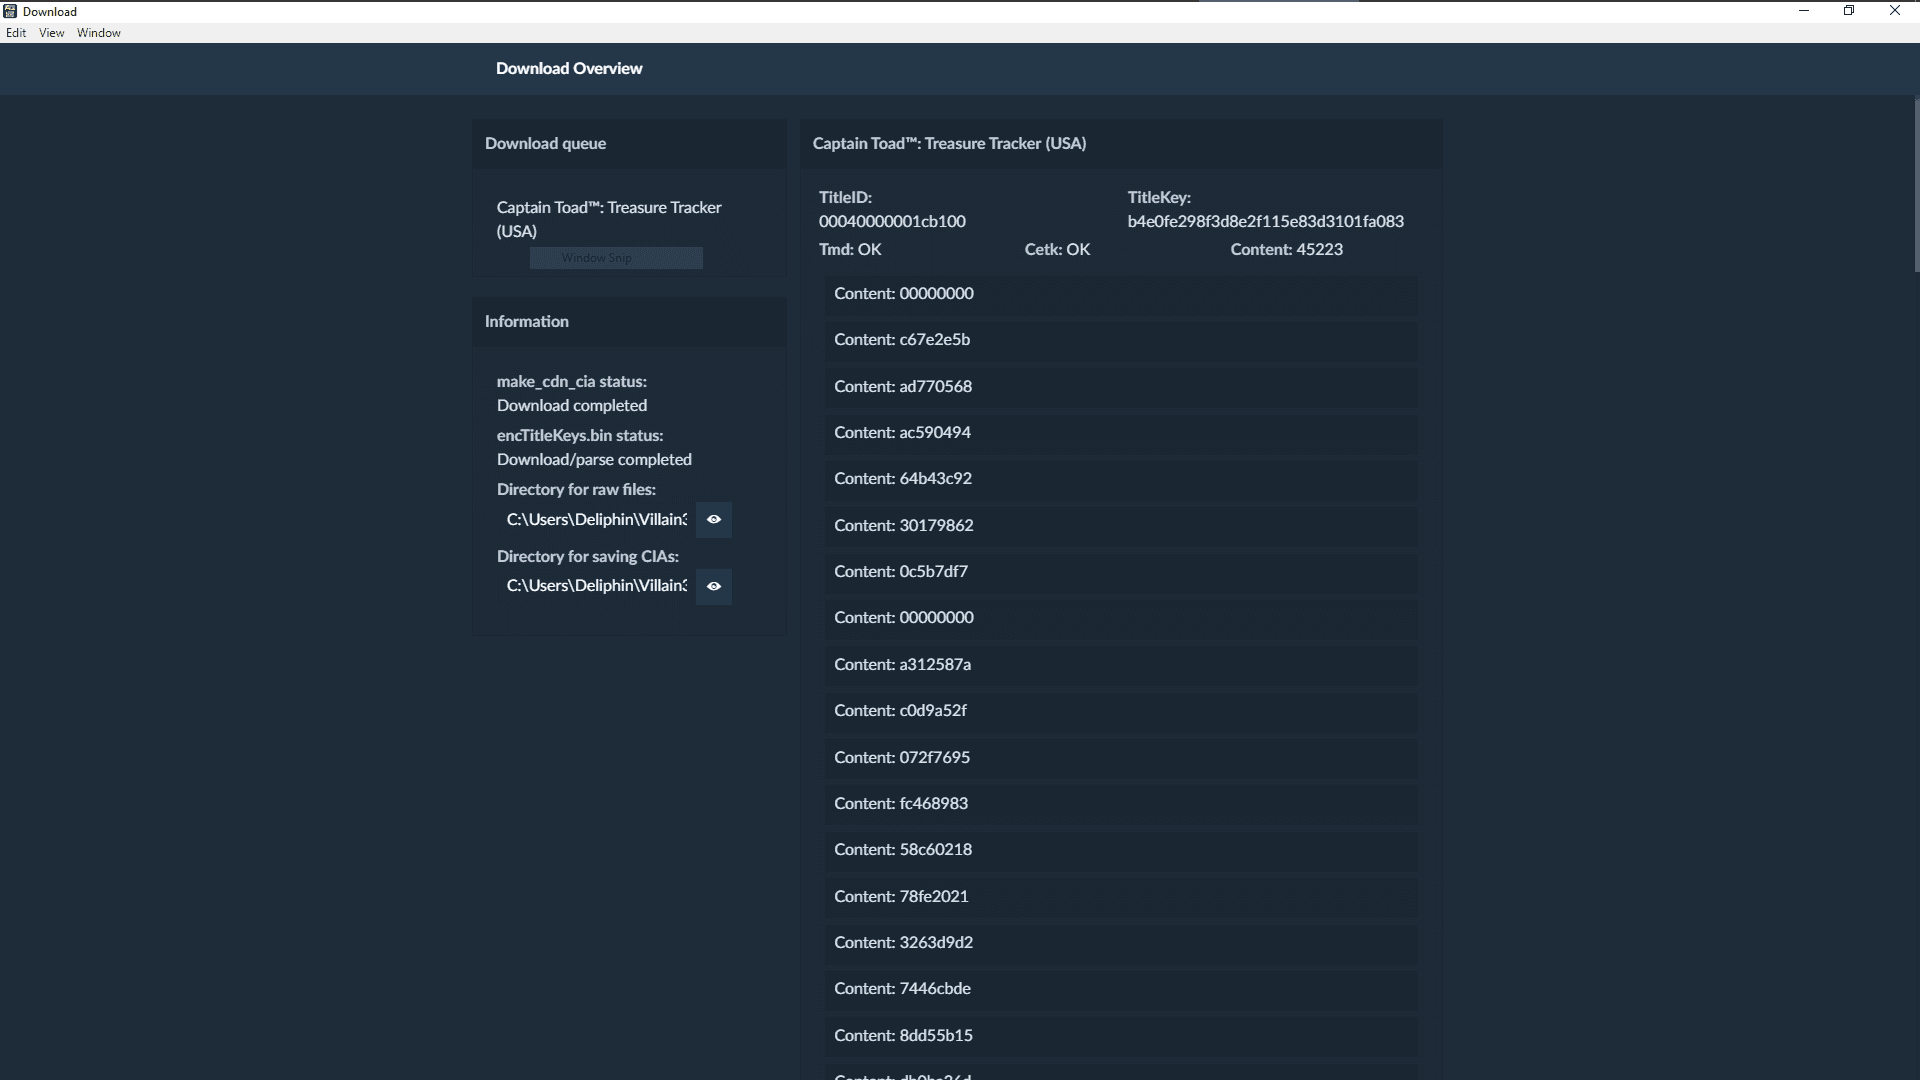Click the encTitleKeys.bin status label
Screen dimensions: 1920x1080
coord(580,436)
